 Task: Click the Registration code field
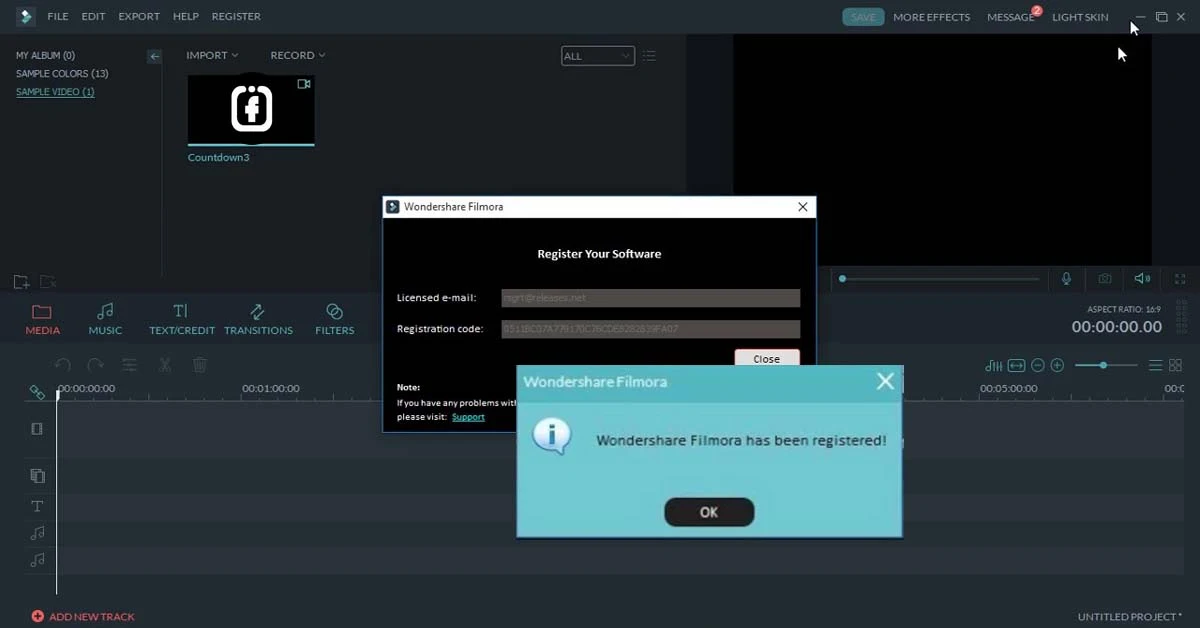click(x=650, y=329)
